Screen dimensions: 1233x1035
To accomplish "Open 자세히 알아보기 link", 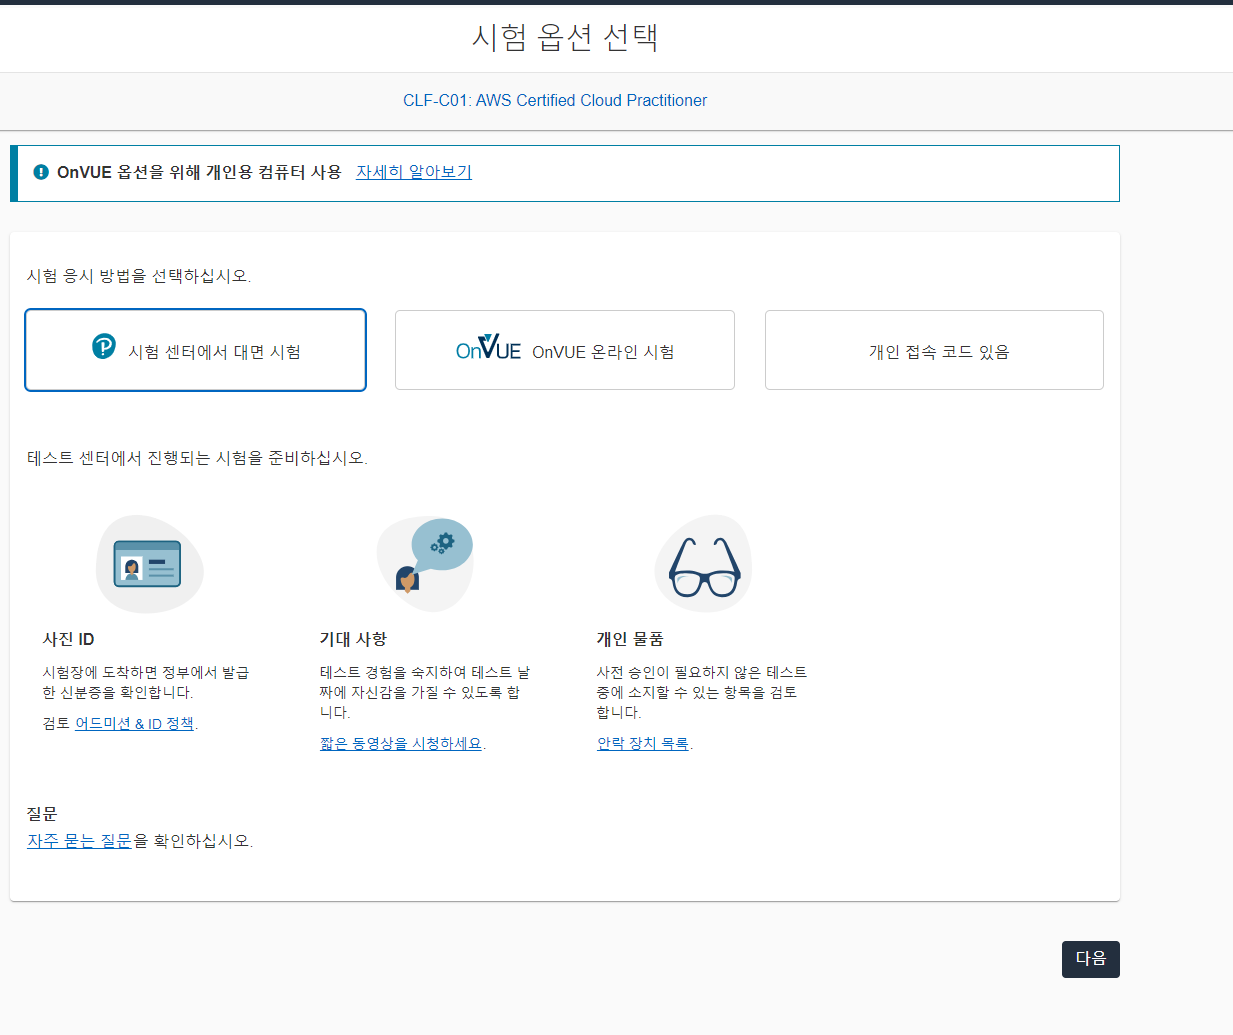I will [x=414, y=172].
